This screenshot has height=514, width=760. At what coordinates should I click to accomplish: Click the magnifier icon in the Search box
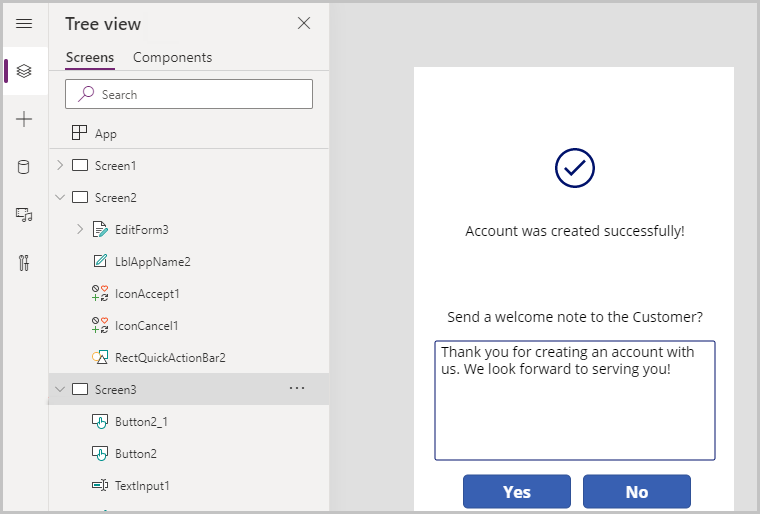(86, 94)
